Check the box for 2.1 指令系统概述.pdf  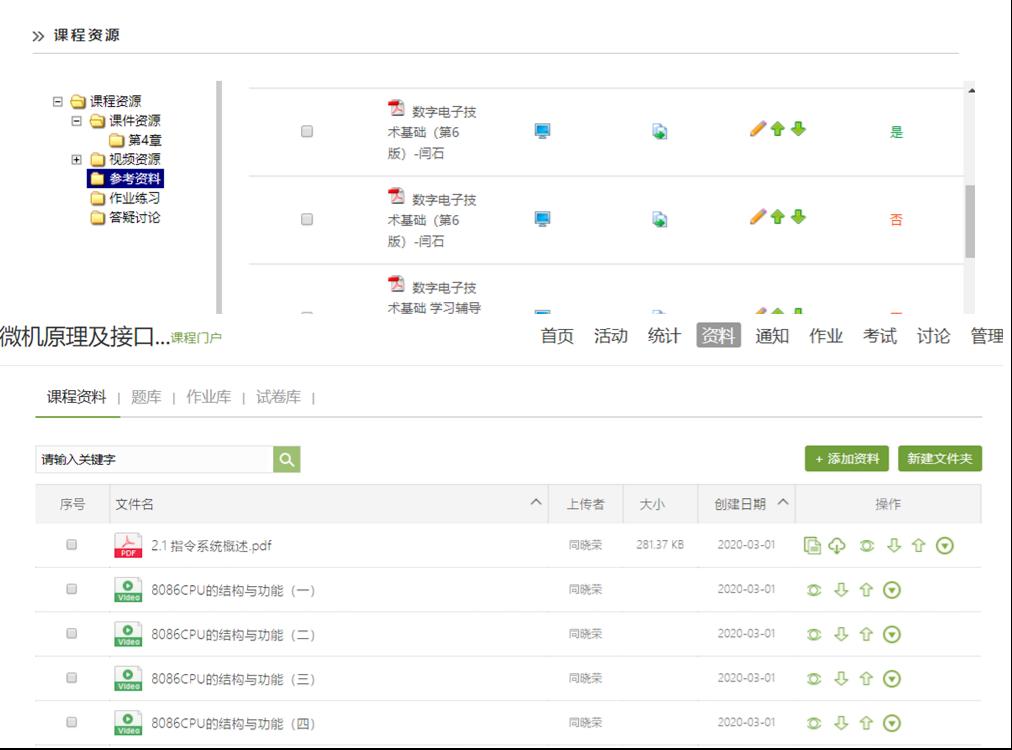71,545
